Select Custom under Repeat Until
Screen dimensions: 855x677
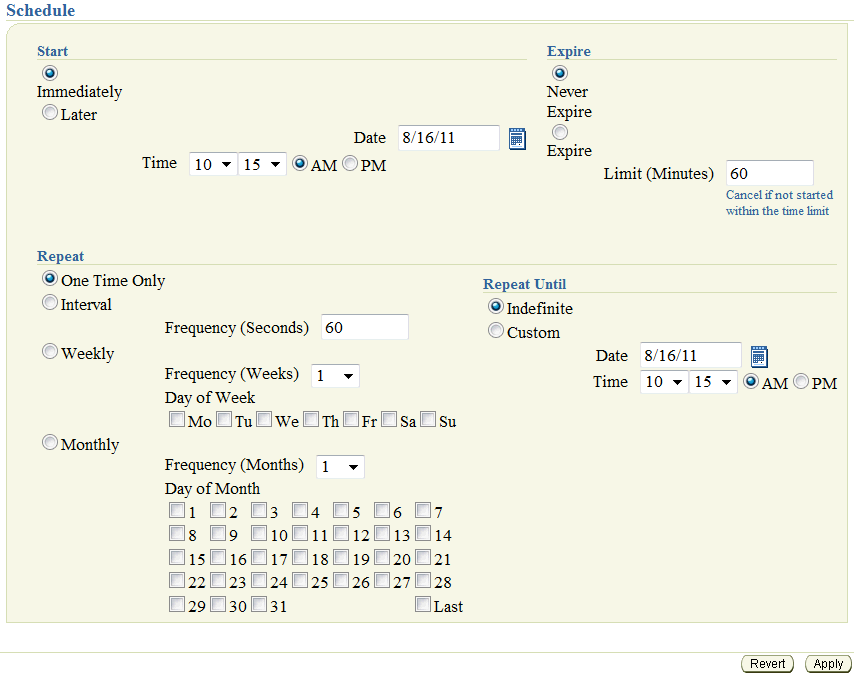pos(496,330)
